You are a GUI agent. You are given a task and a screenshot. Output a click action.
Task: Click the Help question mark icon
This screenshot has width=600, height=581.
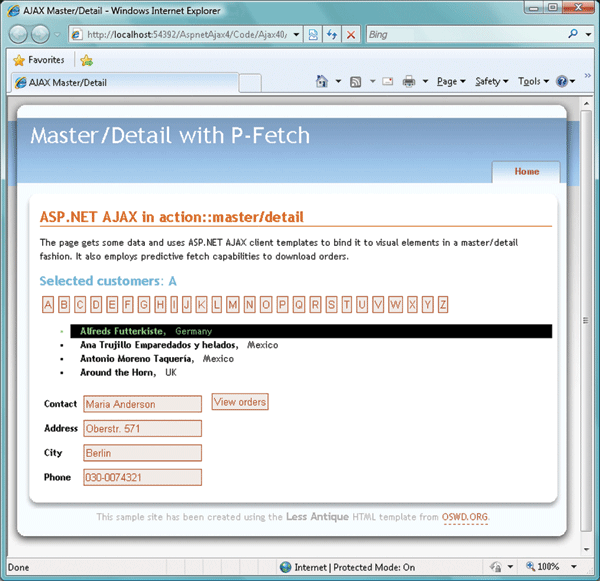562,81
